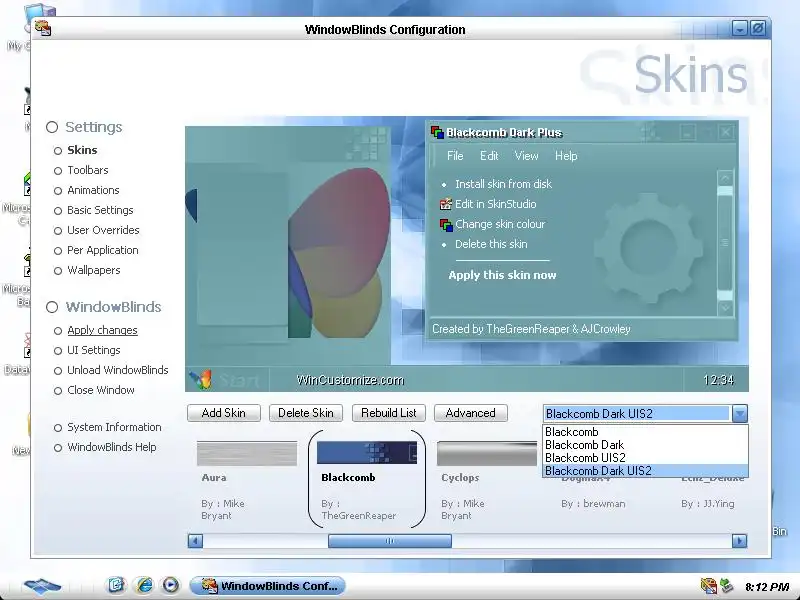
Task: Click the WindowBlinds section heading
Action: pyautogui.click(x=113, y=307)
